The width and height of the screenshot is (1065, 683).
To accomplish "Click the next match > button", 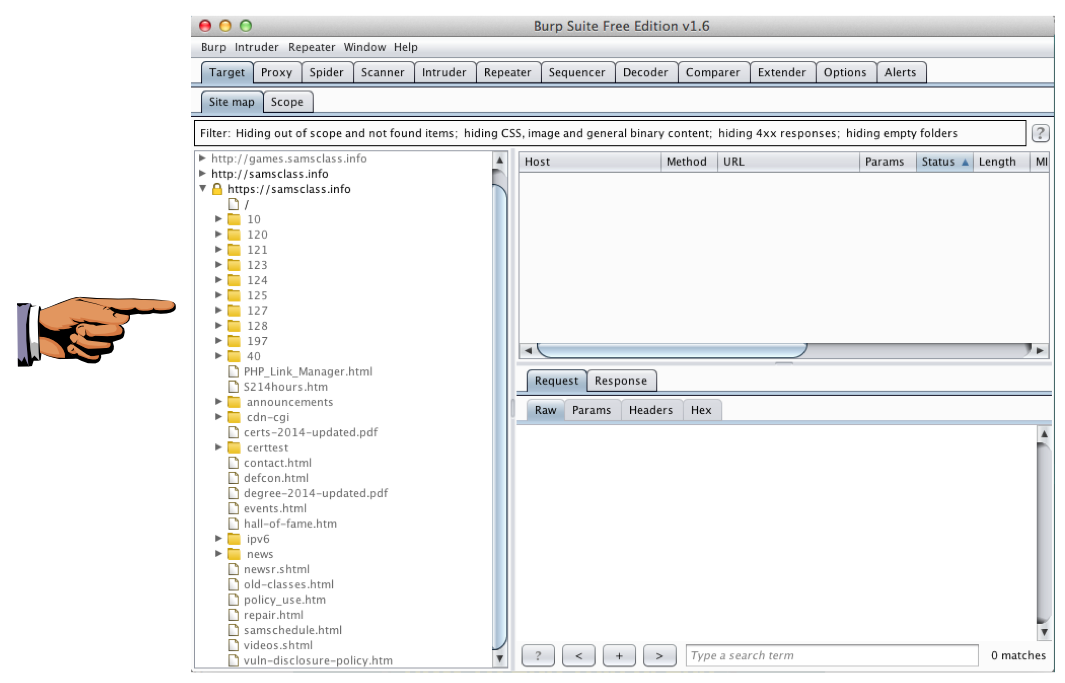I will pos(660,656).
